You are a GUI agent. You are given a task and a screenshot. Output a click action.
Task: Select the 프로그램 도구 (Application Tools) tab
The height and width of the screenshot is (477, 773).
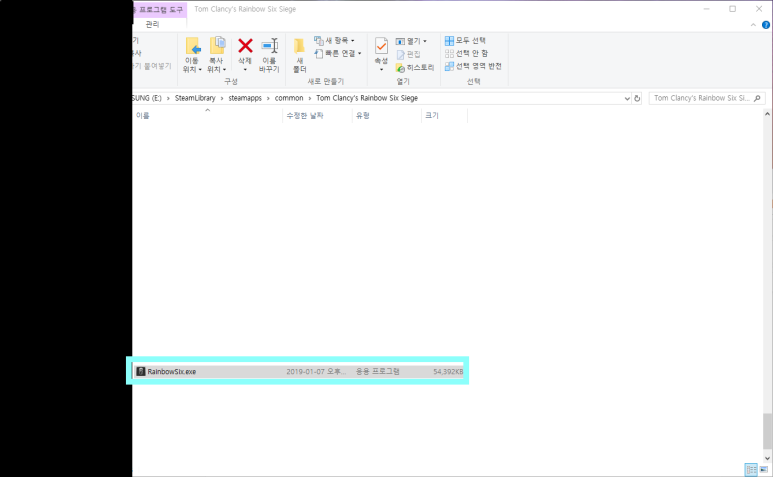(161, 10)
